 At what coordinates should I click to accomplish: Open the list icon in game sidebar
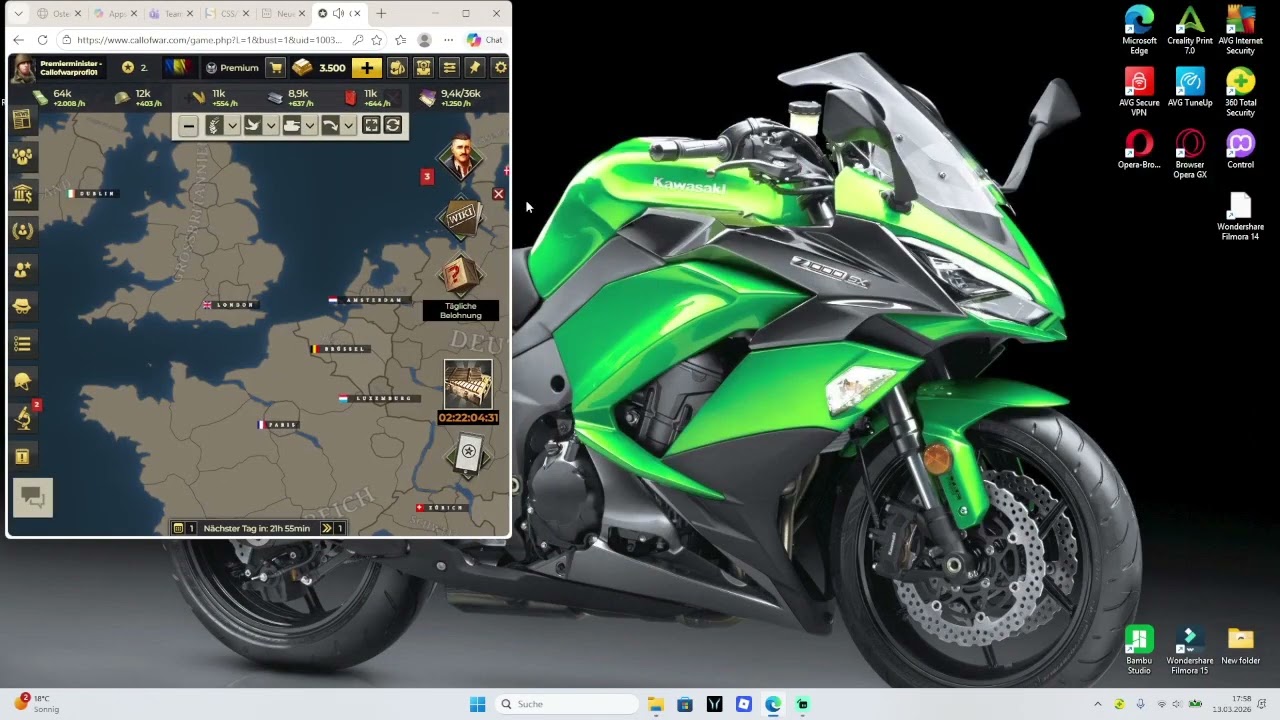(22, 344)
